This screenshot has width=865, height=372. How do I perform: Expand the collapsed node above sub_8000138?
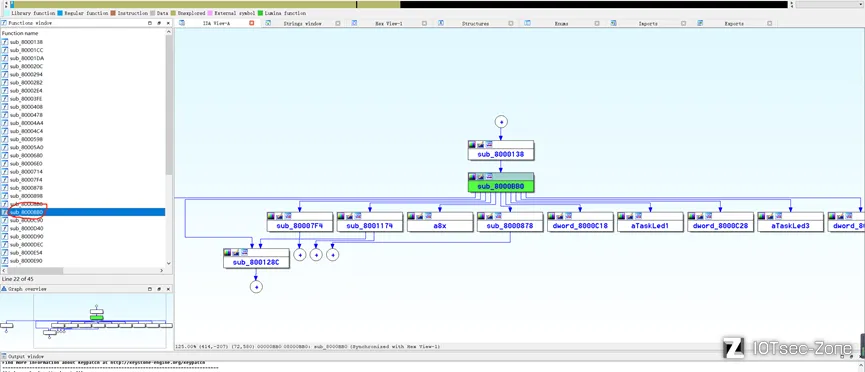pyautogui.click(x=501, y=121)
